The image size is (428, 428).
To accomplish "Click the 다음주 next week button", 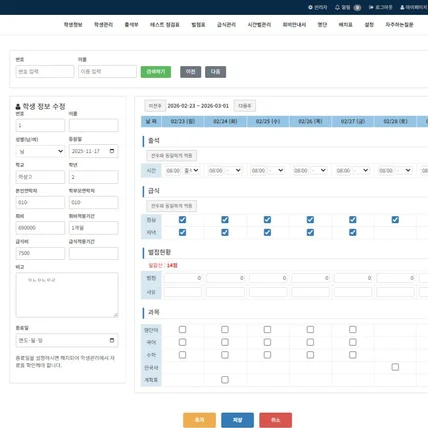I will coord(245,106).
